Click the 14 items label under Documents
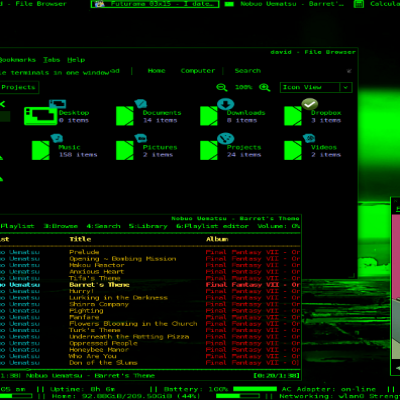 tap(160, 120)
